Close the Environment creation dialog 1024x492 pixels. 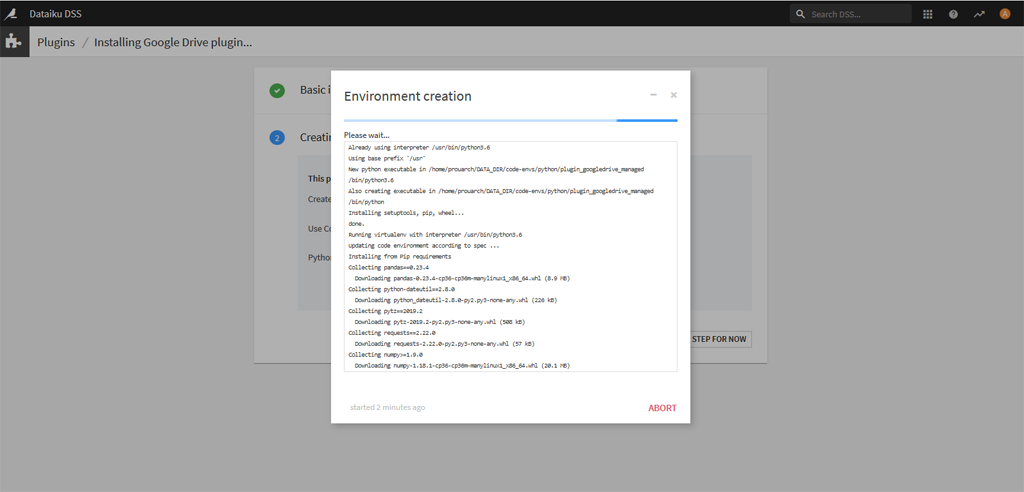click(674, 95)
